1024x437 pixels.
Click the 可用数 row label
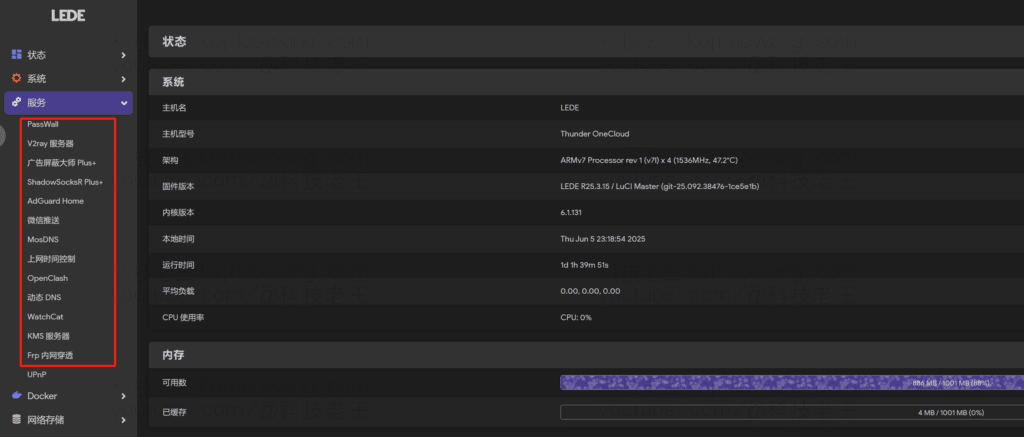pos(174,383)
